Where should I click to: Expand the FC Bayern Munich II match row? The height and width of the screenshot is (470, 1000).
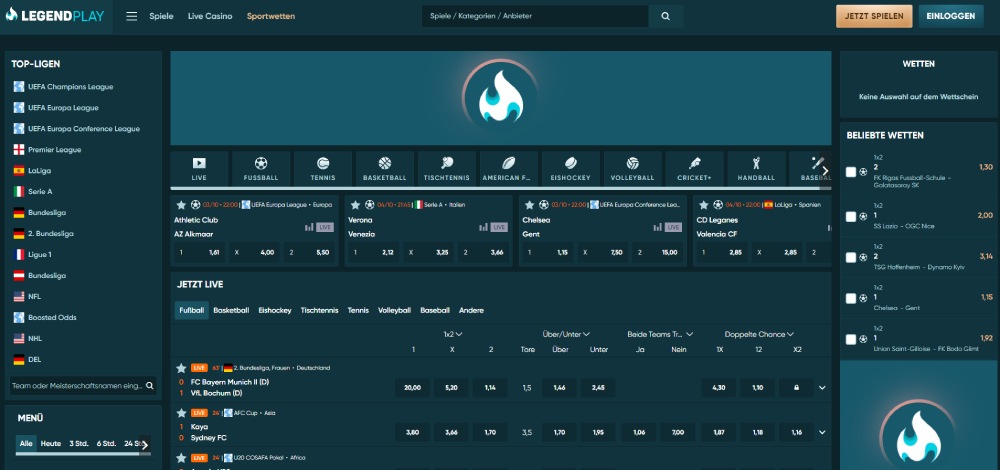coord(822,387)
